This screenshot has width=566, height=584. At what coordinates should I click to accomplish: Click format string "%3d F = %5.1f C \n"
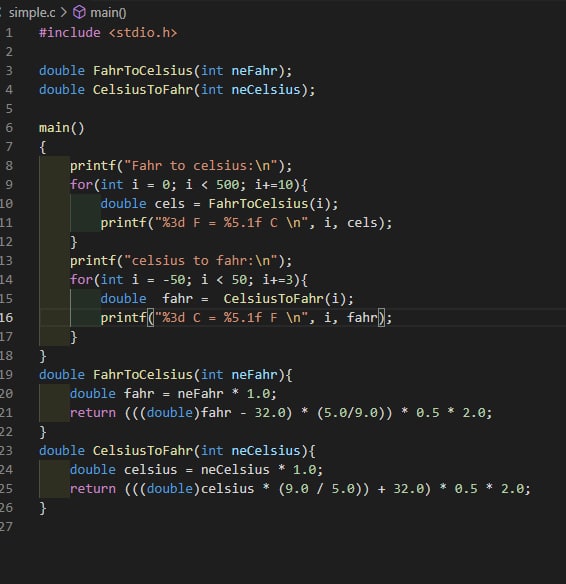231,223
